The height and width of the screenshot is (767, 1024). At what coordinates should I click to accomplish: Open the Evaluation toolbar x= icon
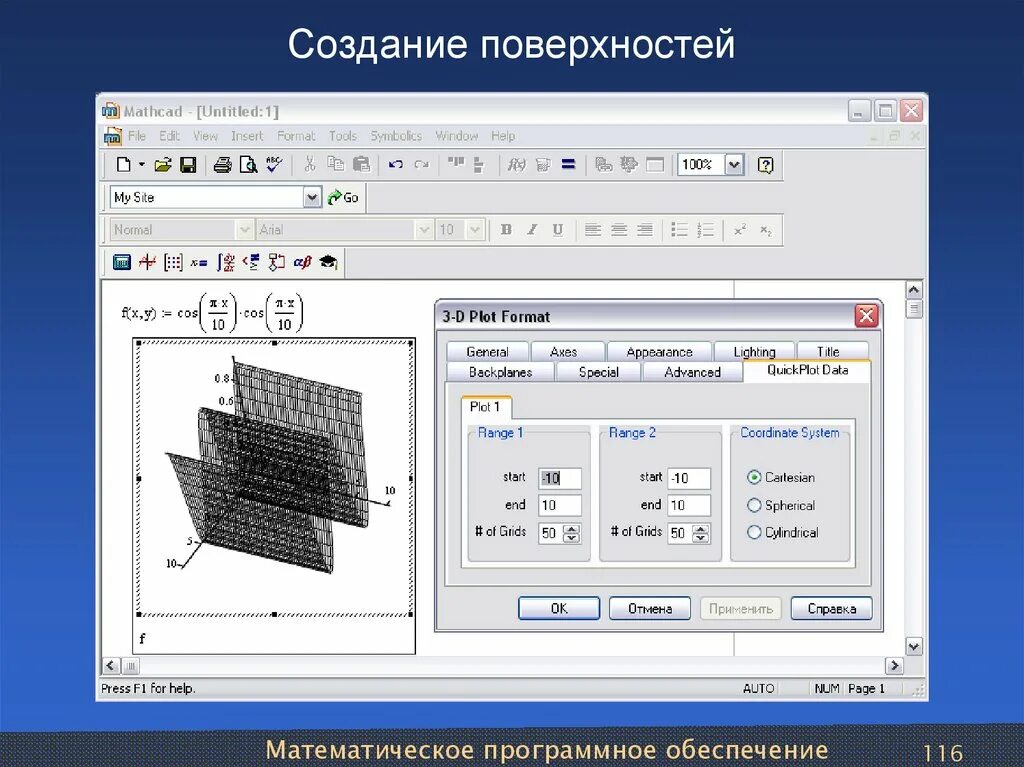click(199, 263)
